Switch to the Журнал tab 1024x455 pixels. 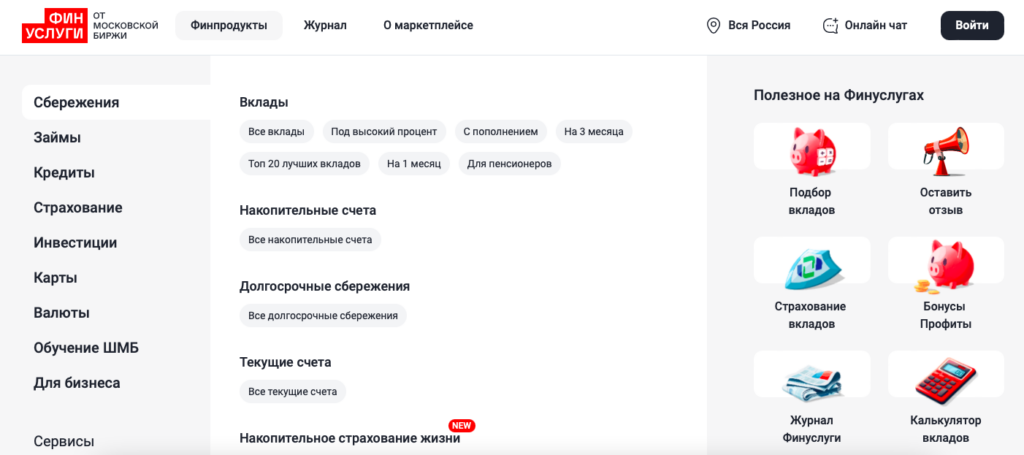325,26
